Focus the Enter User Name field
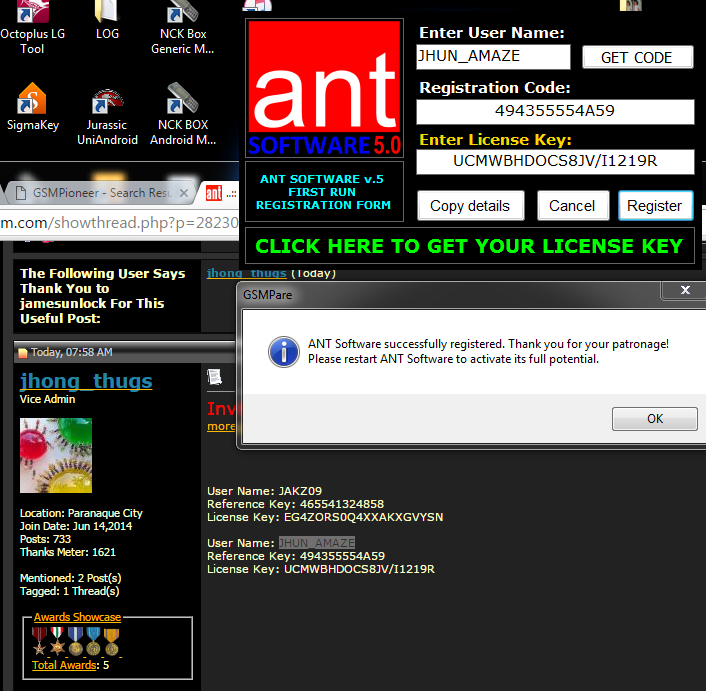The image size is (706, 691). click(493, 57)
